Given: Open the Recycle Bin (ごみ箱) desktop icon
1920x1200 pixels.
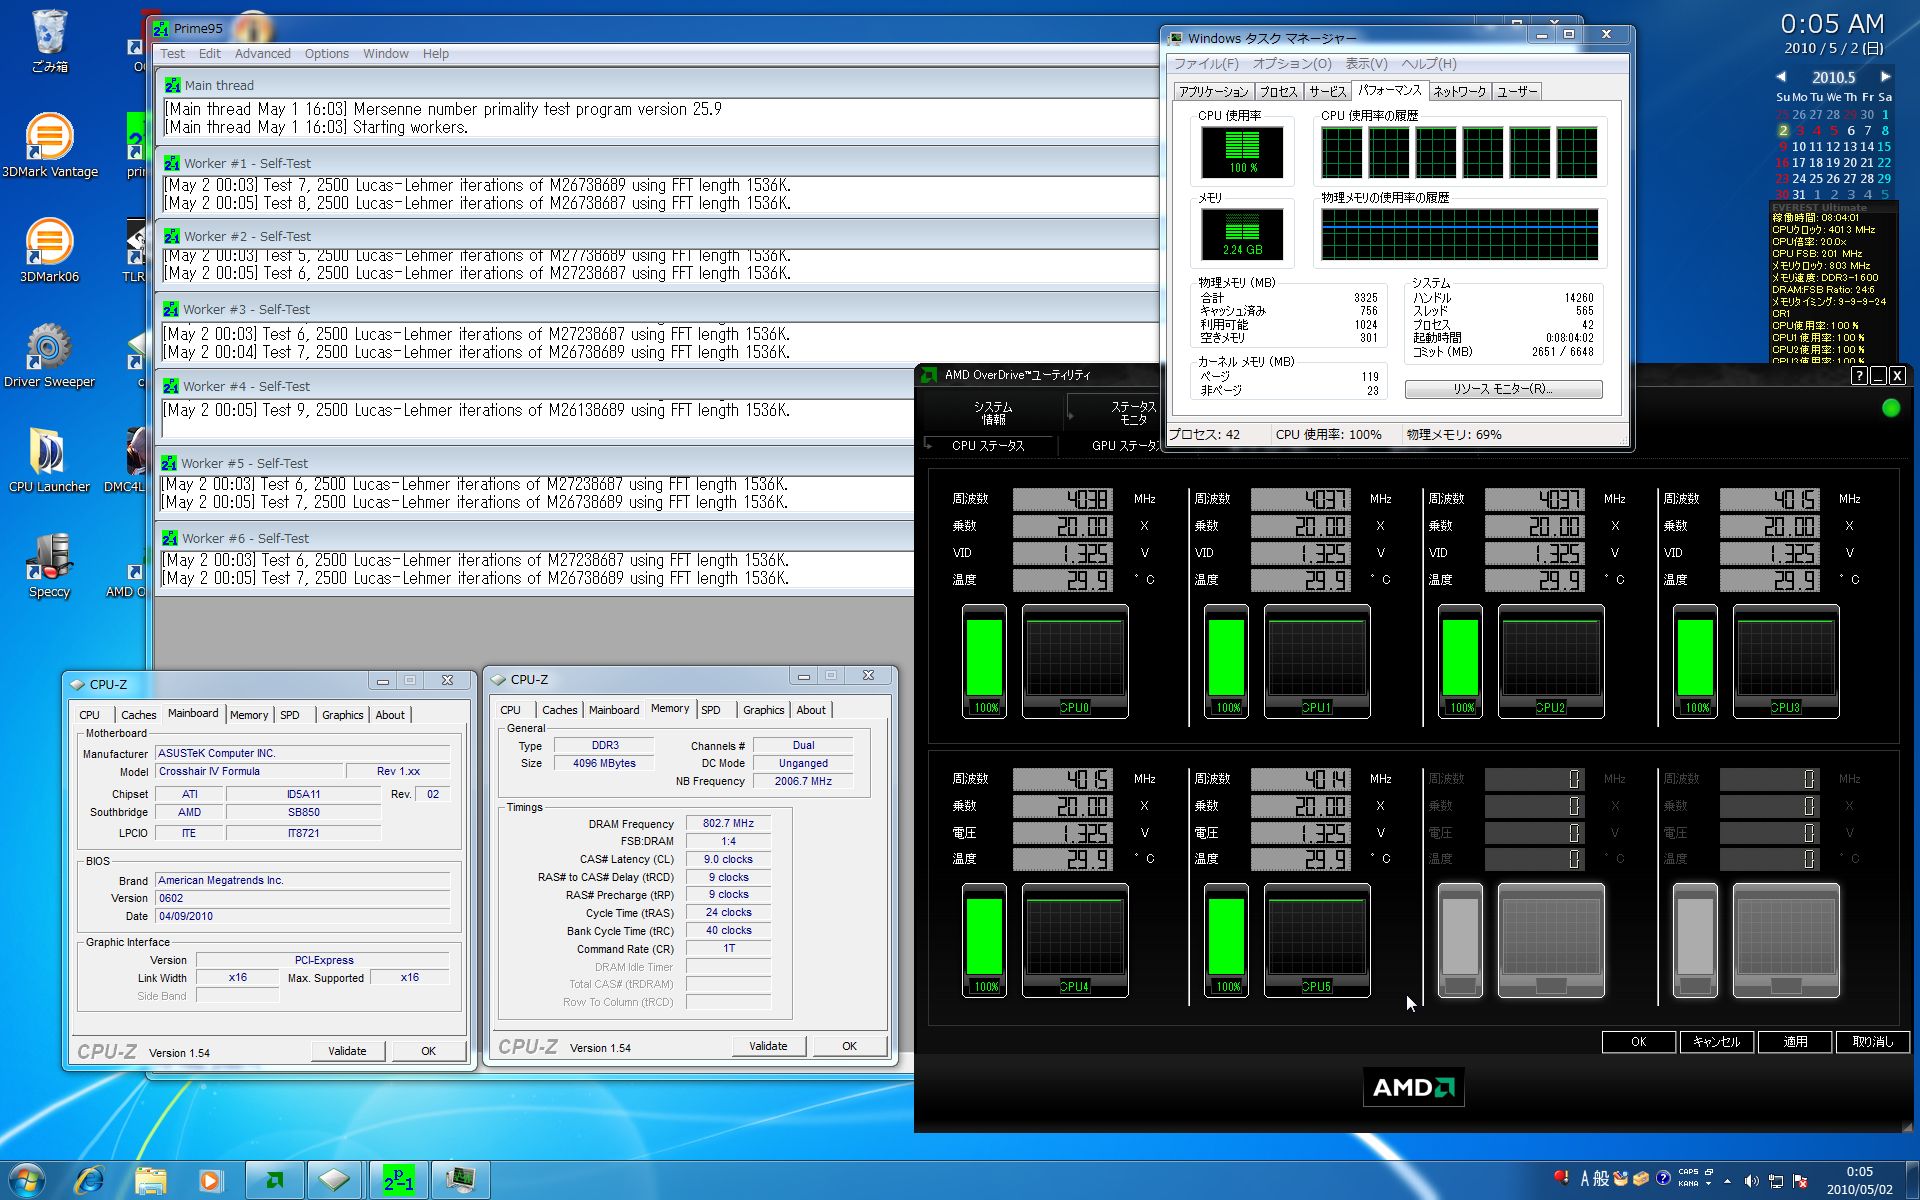Looking at the screenshot, I should (x=49, y=40).
